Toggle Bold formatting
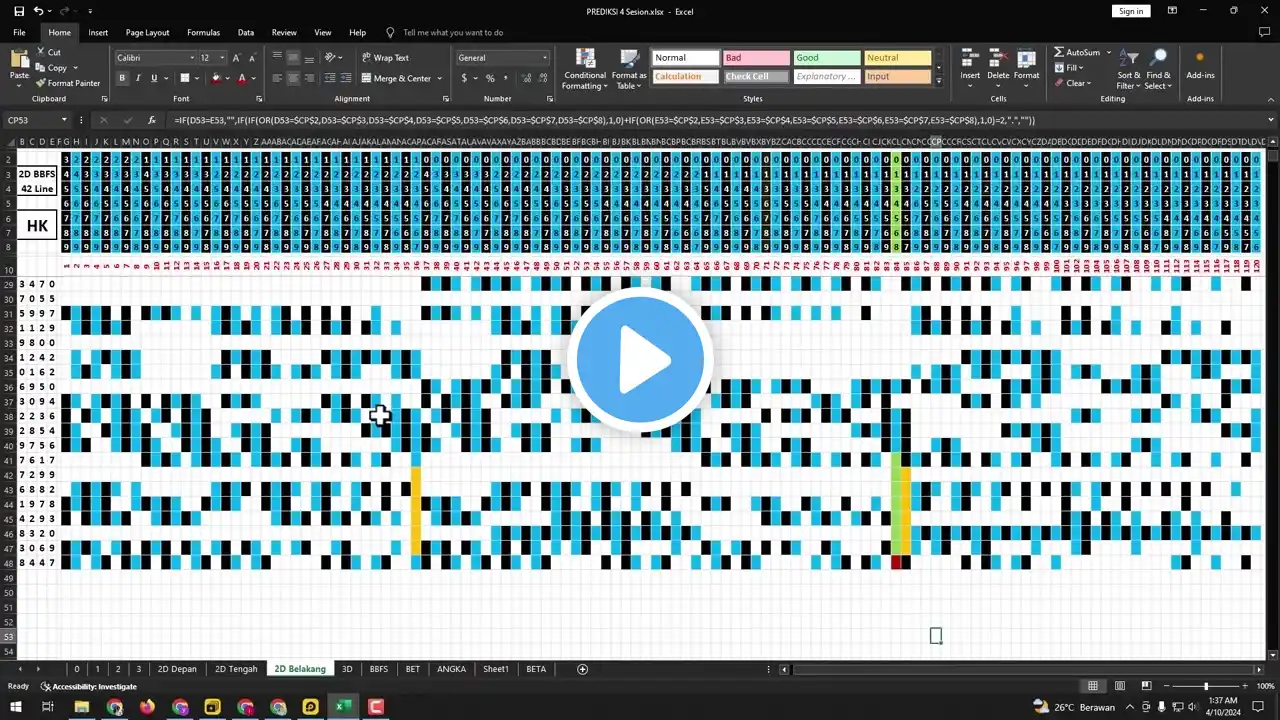1280x720 pixels. pyautogui.click(x=123, y=78)
